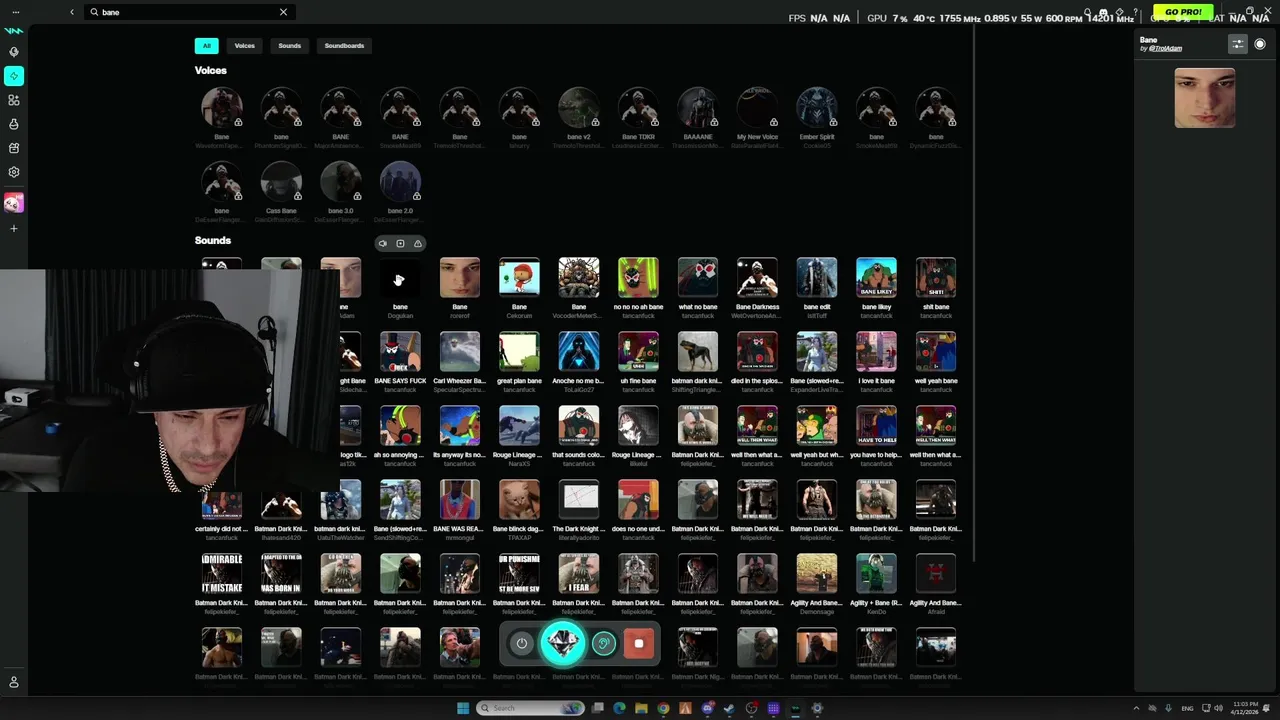Play the 'well yeah bane' sound

tap(936, 352)
